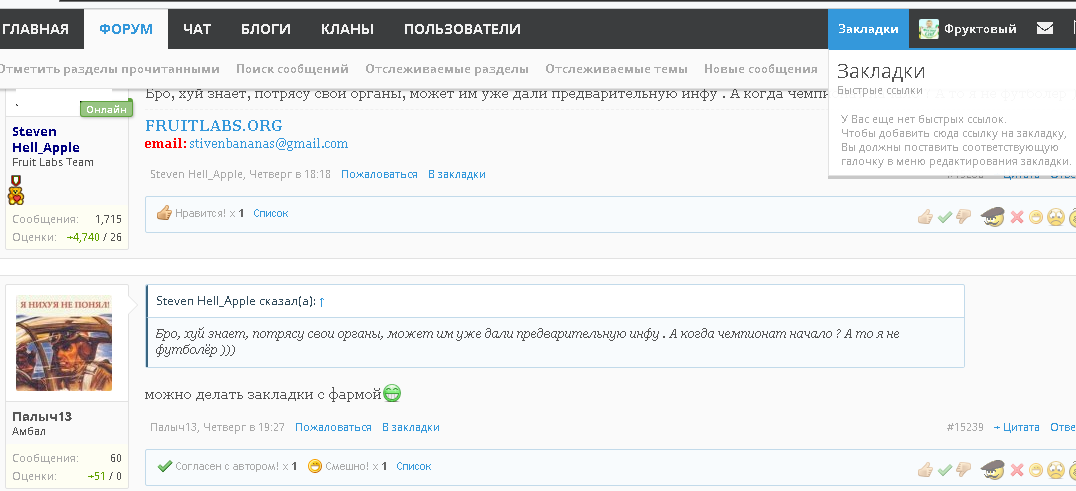This screenshot has height=491, width=1076.
Task: Open the ФОРУМ tab
Action: coord(126,29)
